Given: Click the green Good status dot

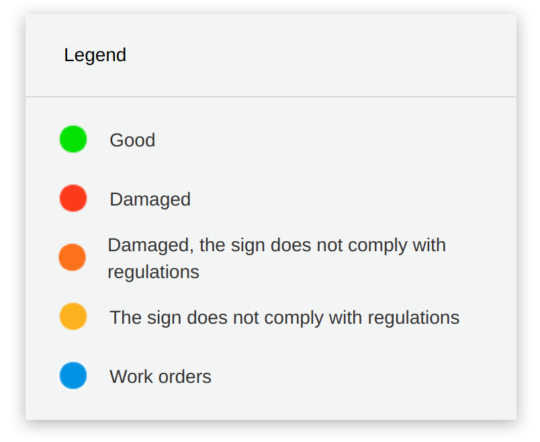Looking at the screenshot, I should pyautogui.click(x=73, y=139).
